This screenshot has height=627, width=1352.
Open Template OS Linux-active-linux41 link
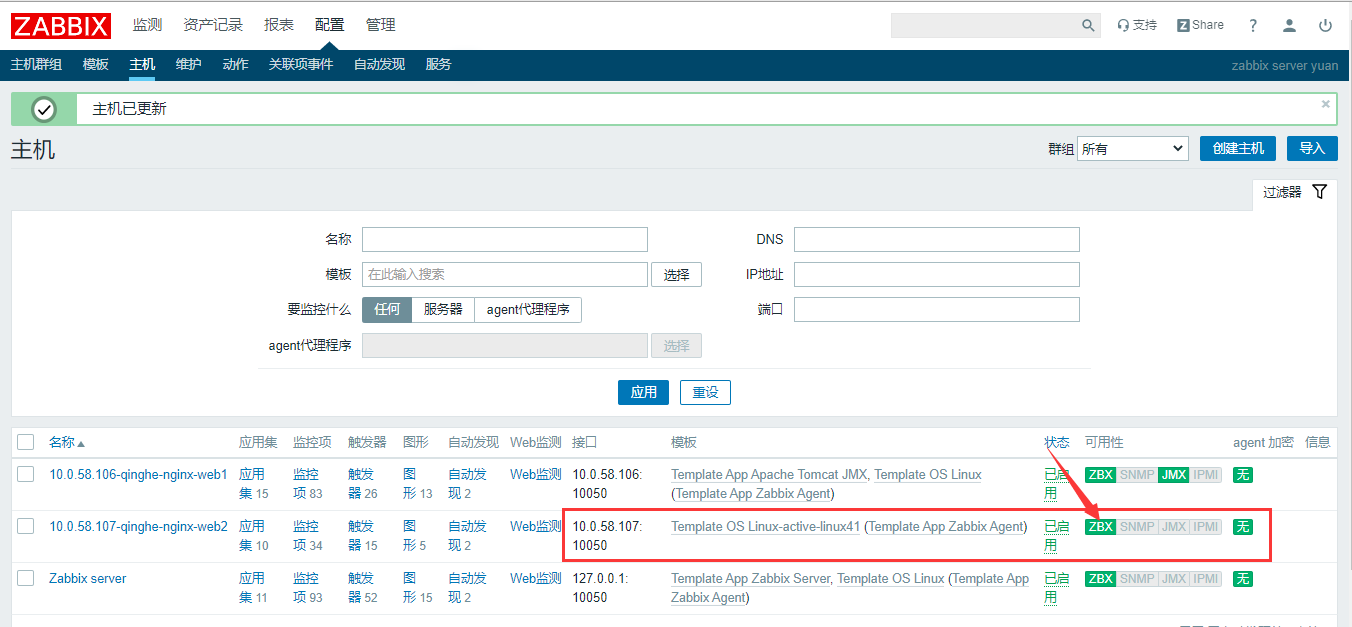[765, 526]
